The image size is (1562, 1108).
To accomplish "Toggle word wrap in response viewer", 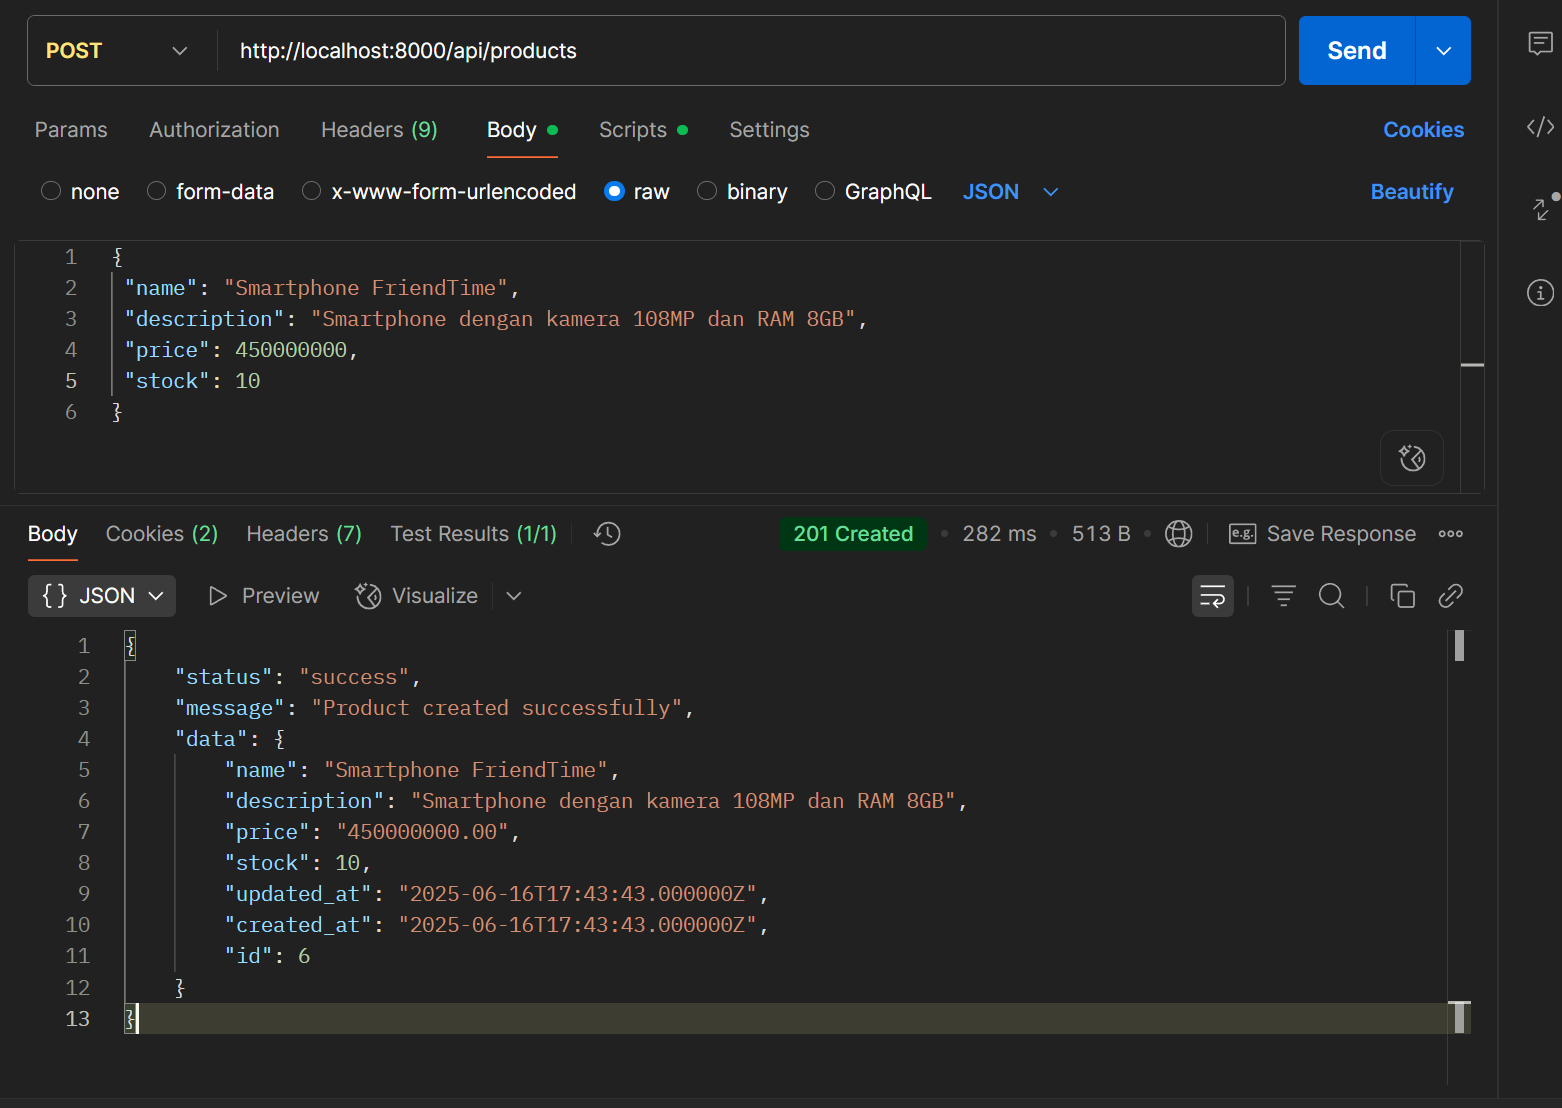I will point(1212,597).
